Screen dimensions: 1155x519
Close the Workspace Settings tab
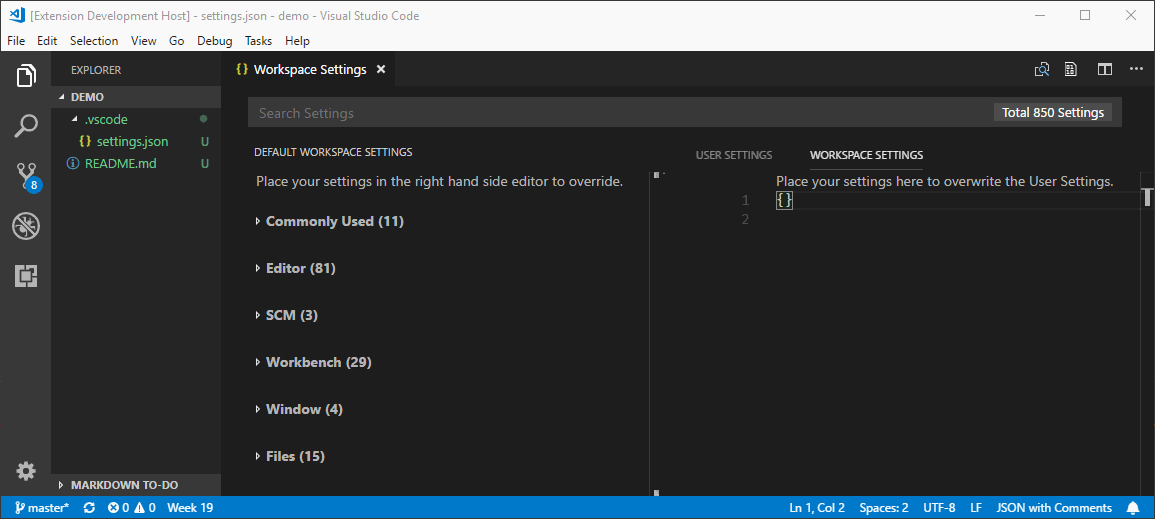click(381, 69)
